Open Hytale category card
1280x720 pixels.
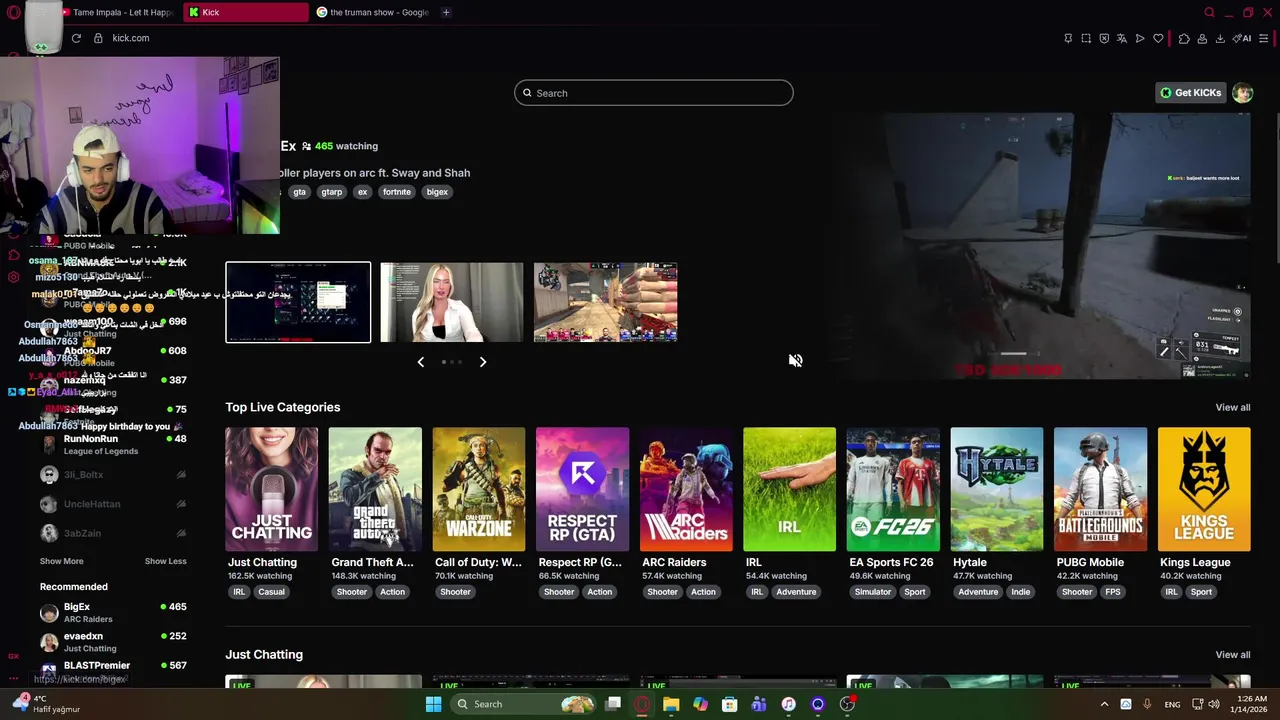coord(996,489)
